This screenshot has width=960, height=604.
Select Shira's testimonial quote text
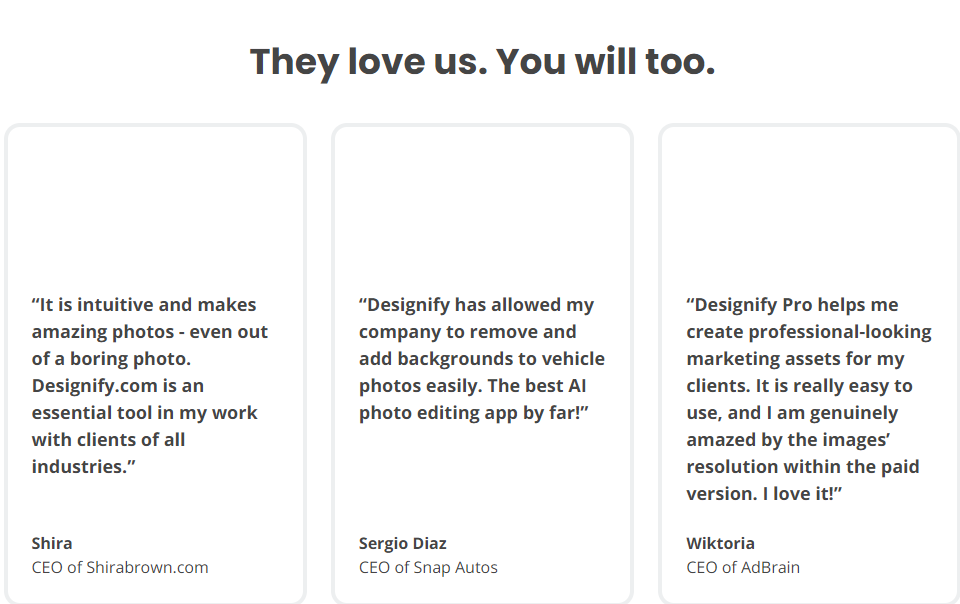click(x=150, y=386)
